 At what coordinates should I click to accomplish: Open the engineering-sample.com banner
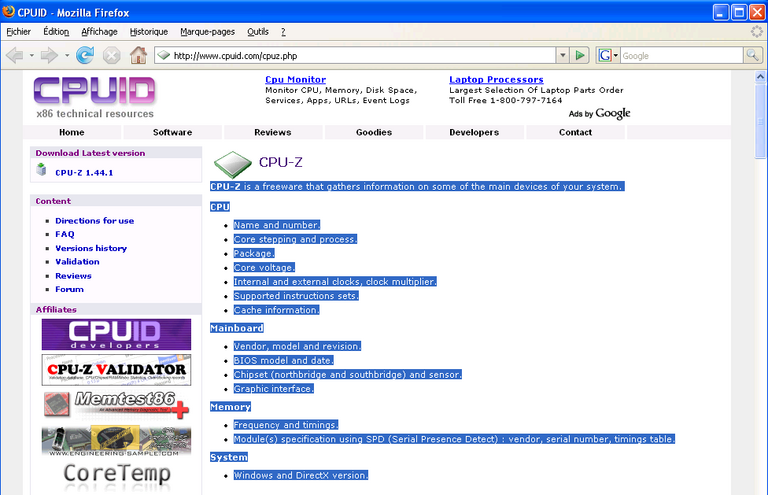[x=116, y=441]
